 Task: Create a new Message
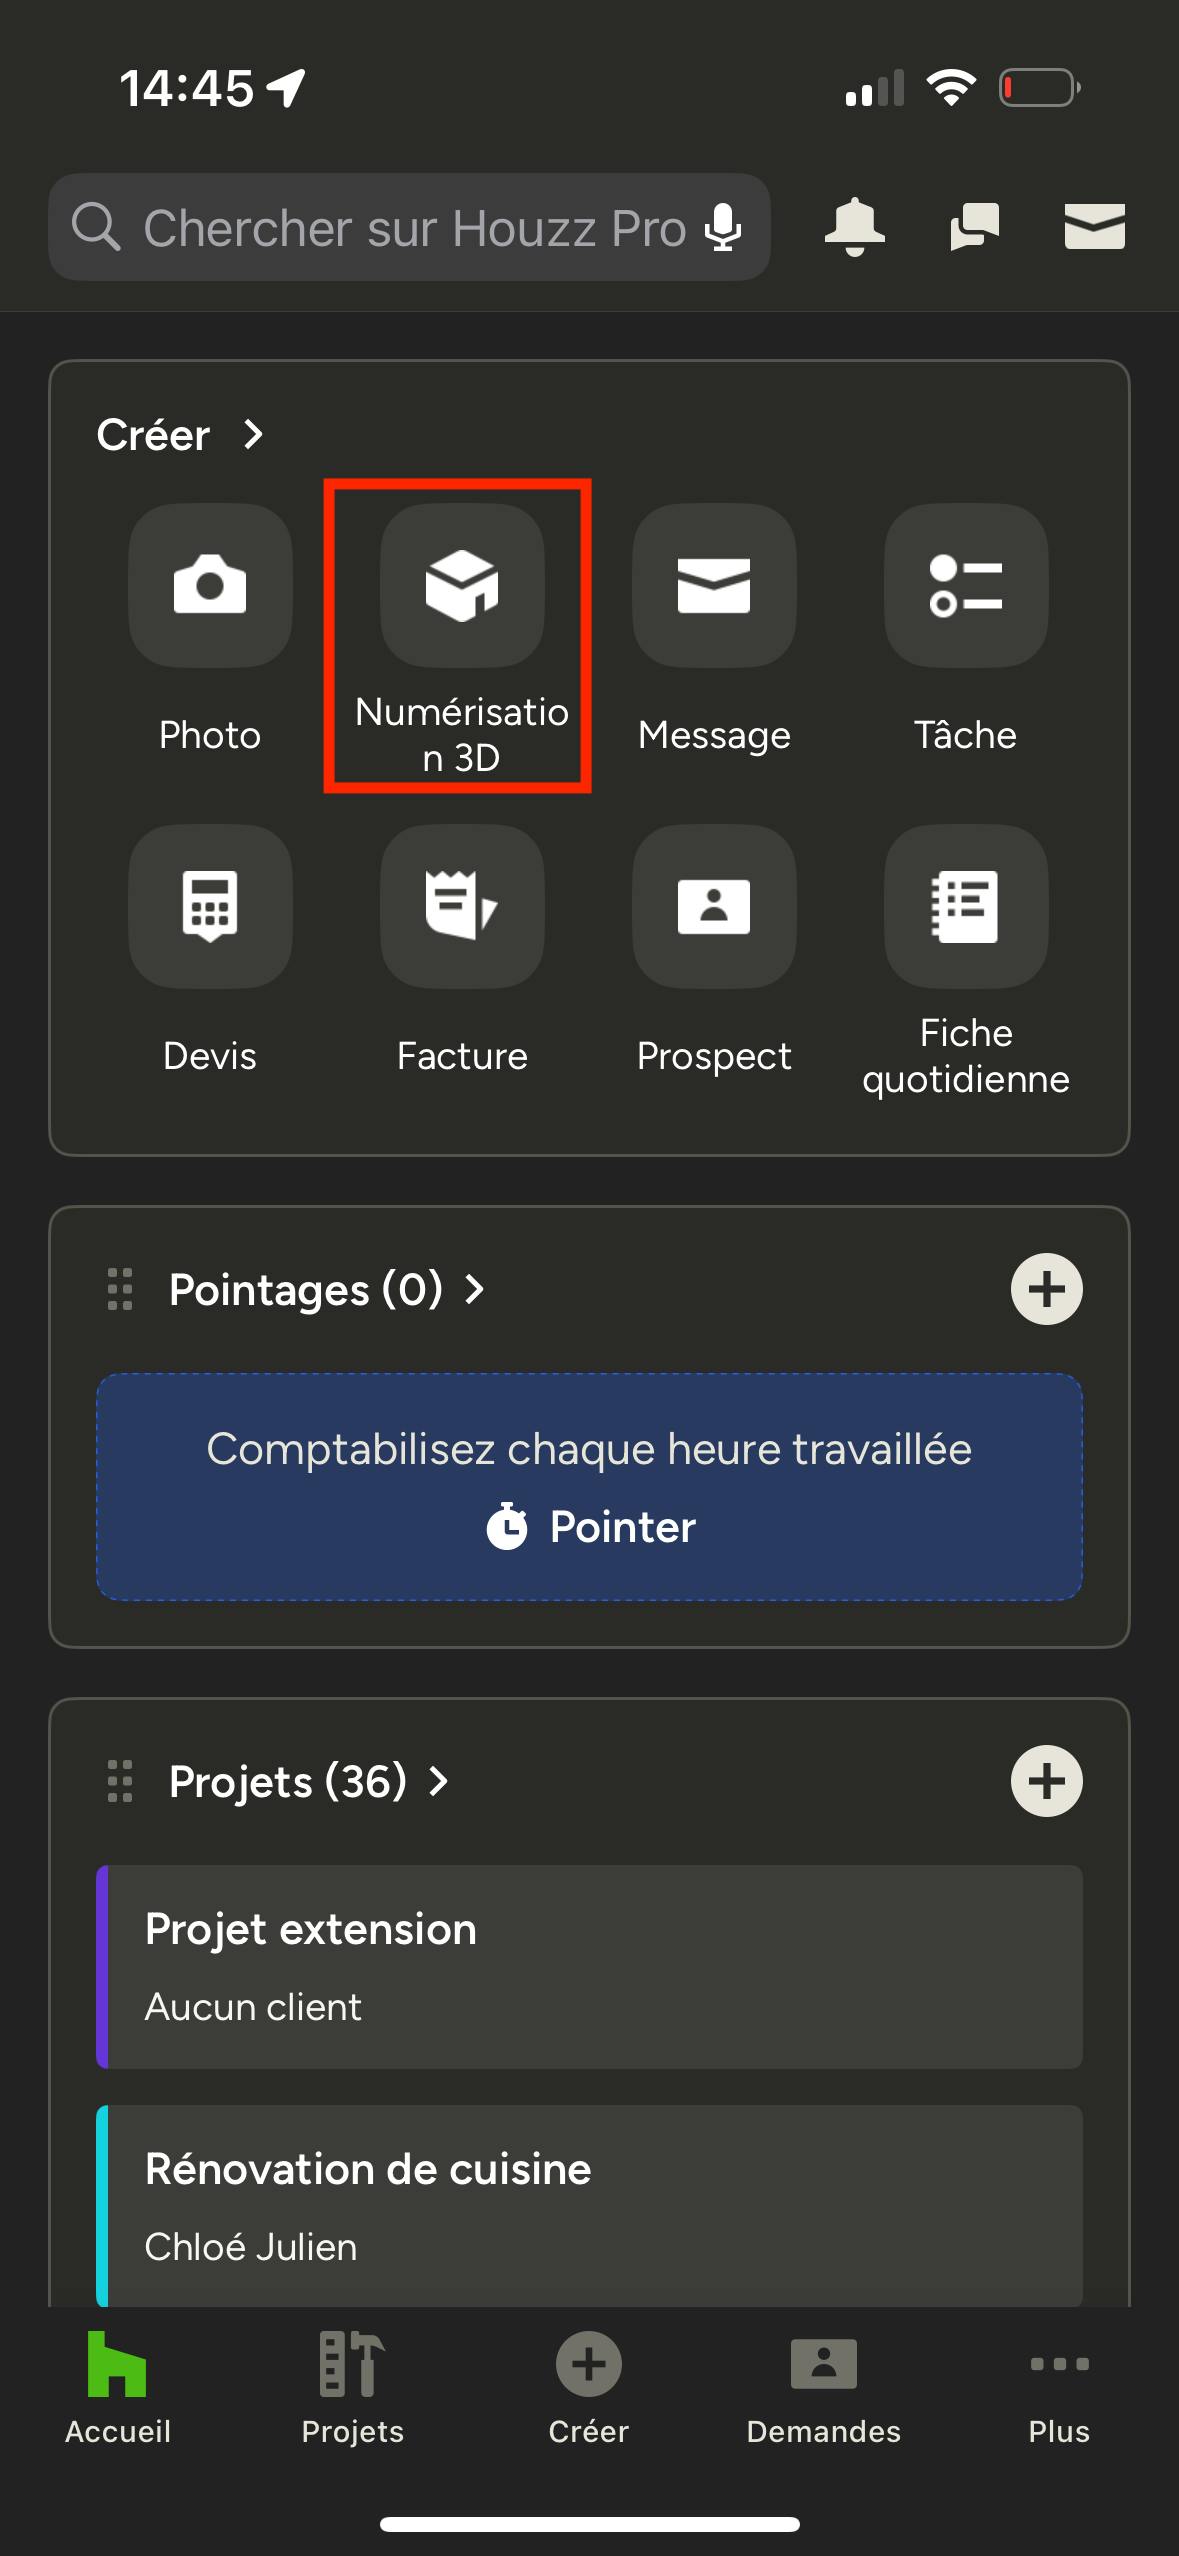tap(714, 585)
